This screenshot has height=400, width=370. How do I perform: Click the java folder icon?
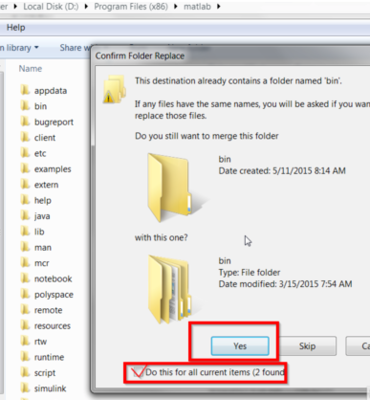click(25, 216)
